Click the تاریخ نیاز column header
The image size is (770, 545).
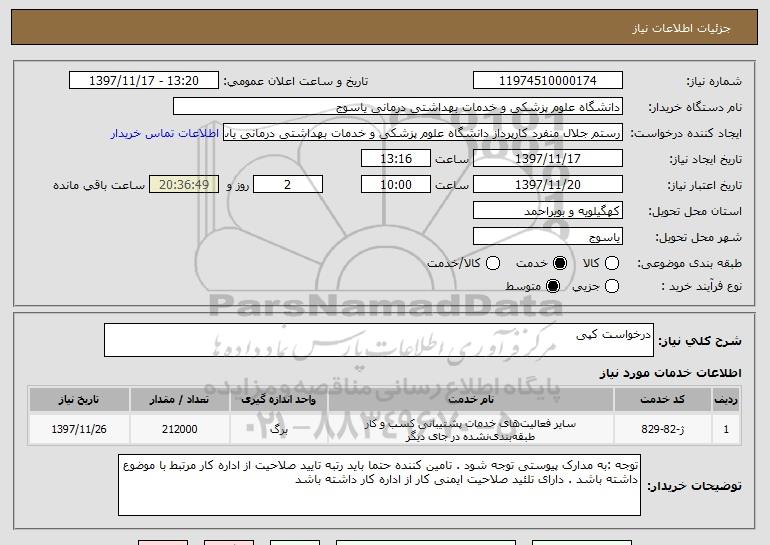click(x=79, y=400)
